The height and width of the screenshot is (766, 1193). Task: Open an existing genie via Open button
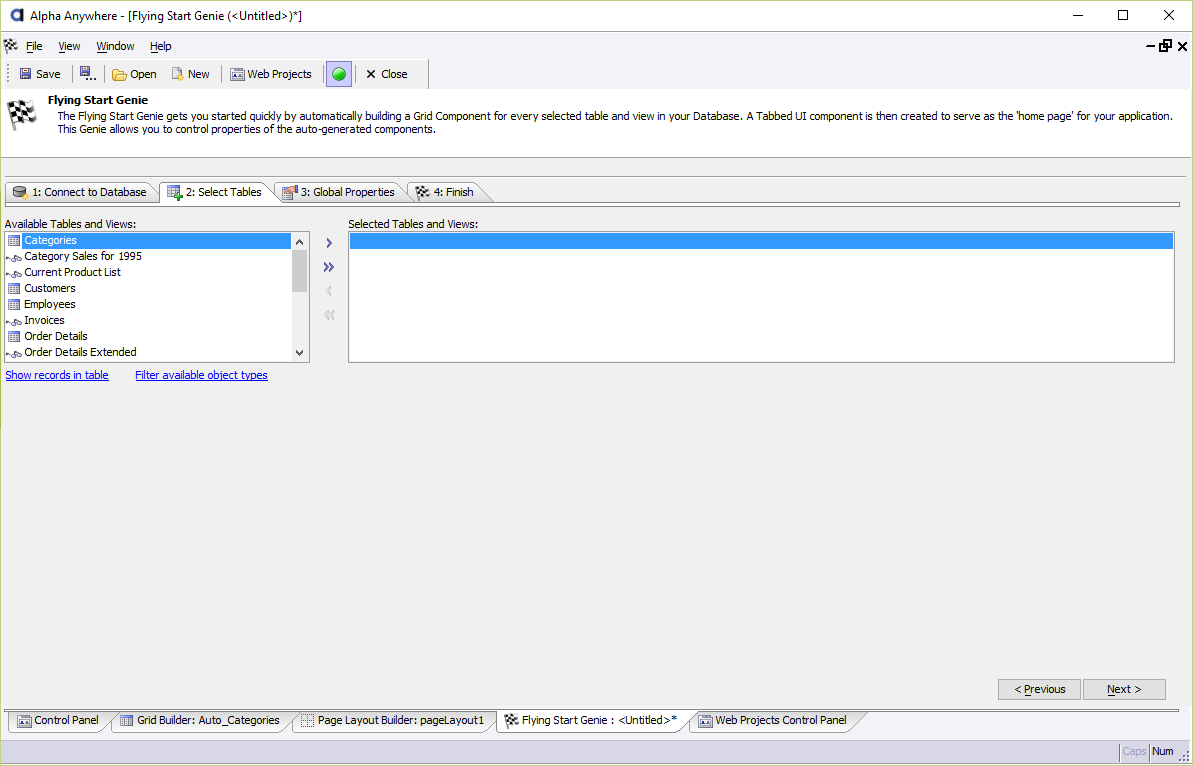click(134, 74)
